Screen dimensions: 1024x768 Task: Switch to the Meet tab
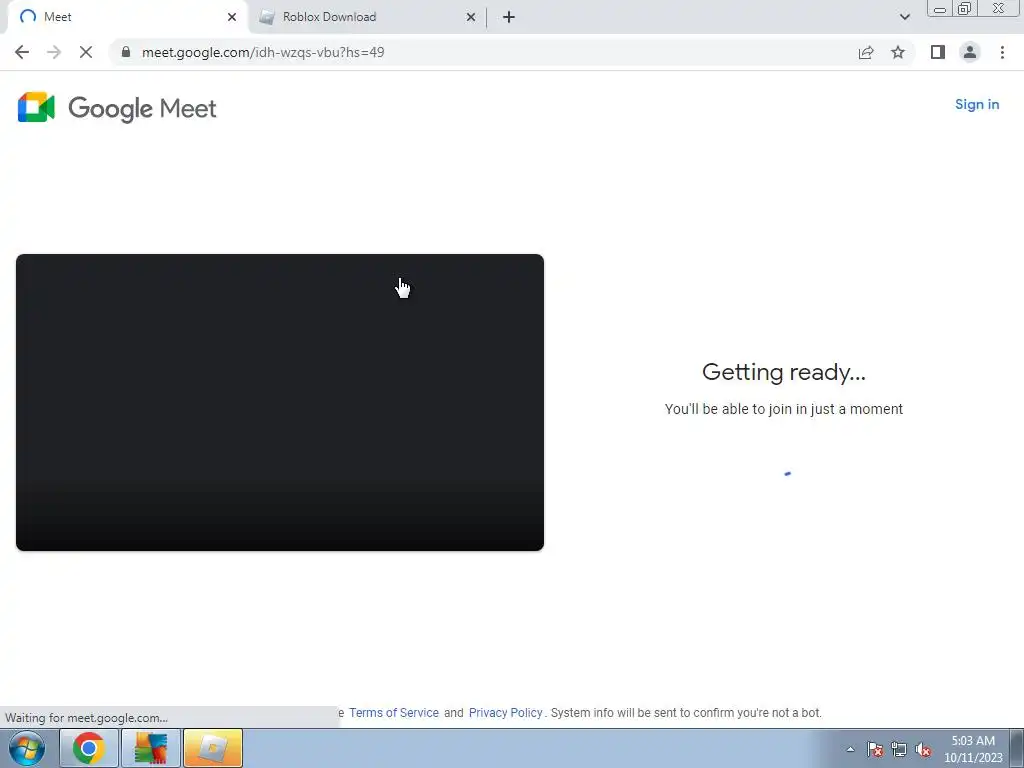127,17
